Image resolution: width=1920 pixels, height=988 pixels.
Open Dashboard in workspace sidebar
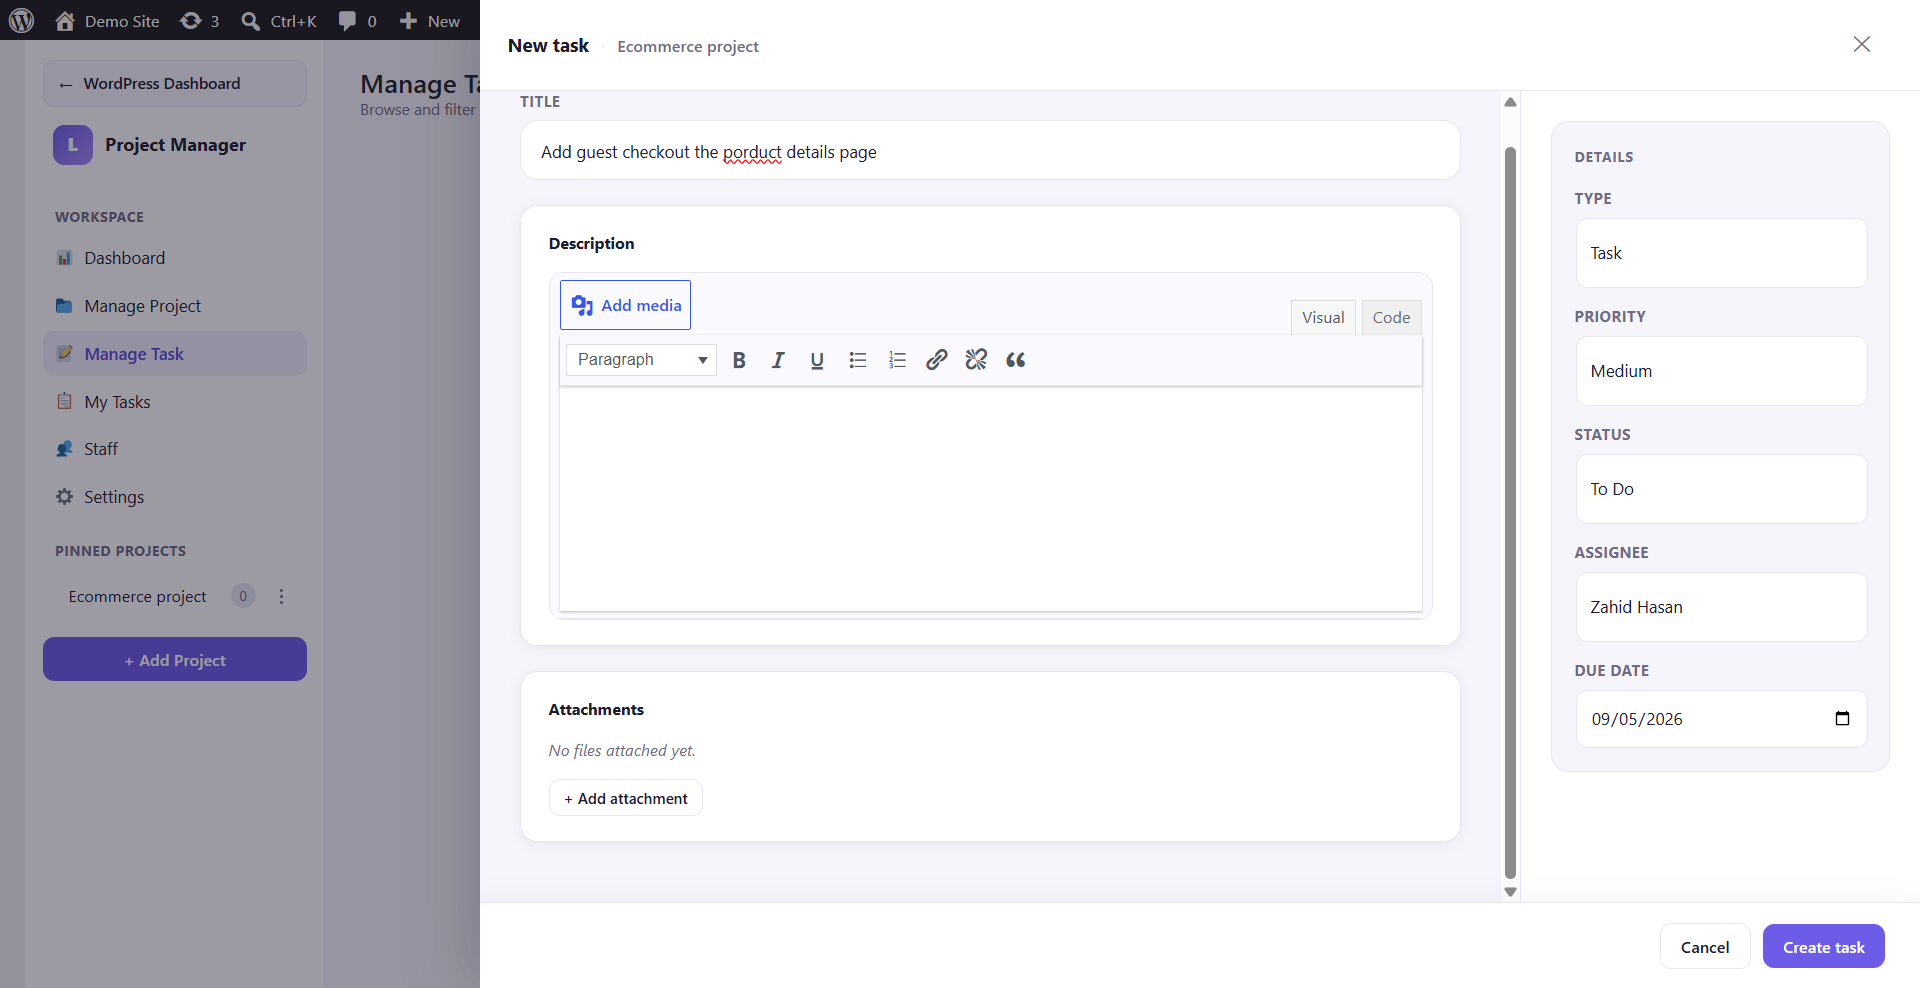pos(175,258)
